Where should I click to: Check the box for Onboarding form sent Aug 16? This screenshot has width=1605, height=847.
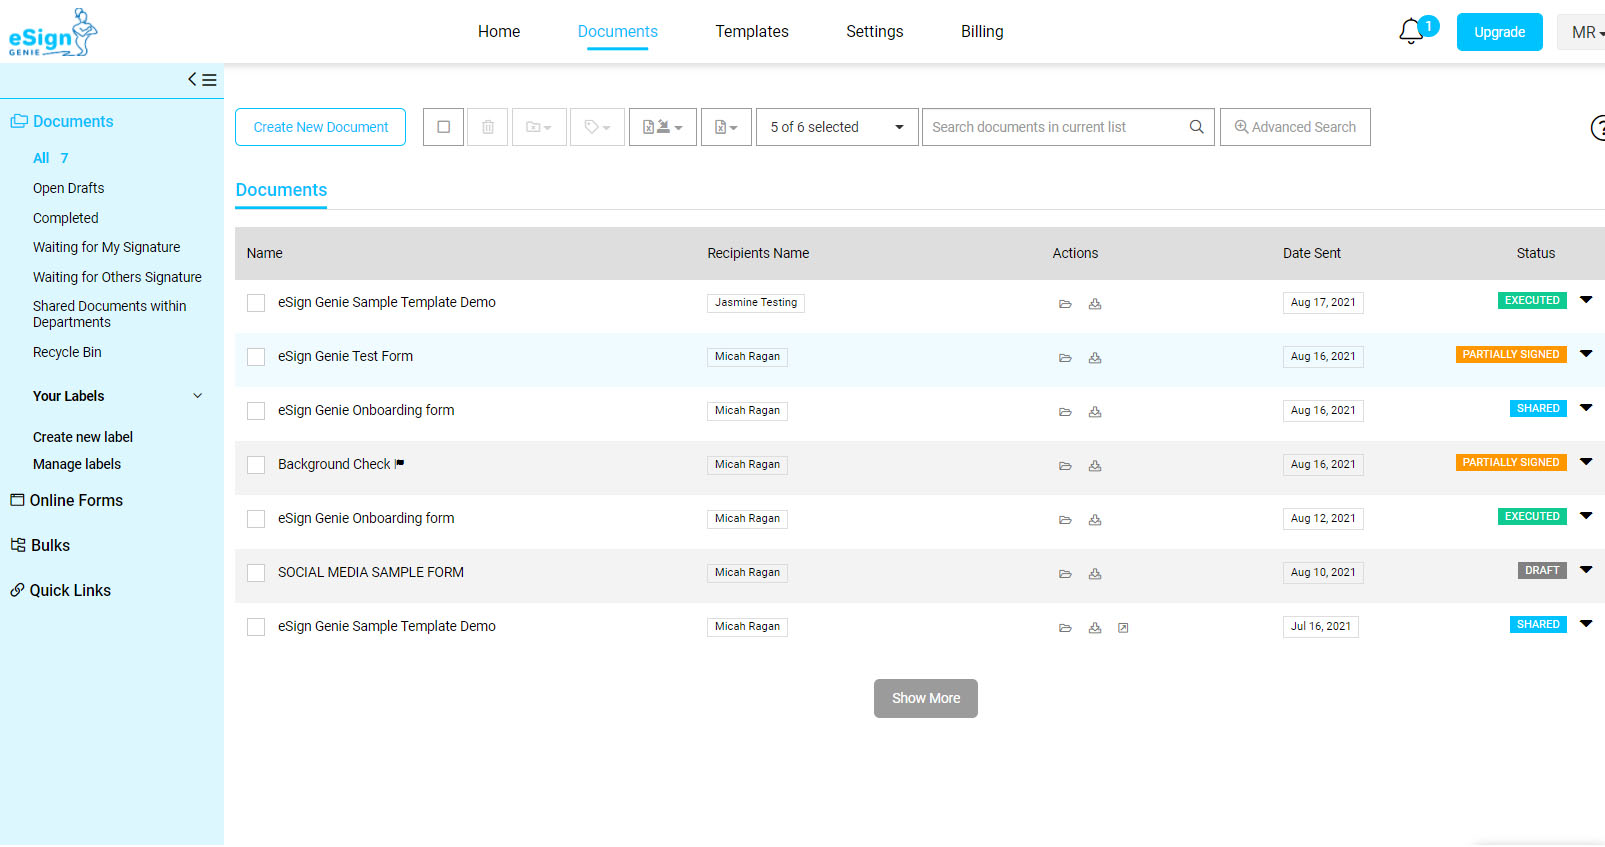pos(256,411)
